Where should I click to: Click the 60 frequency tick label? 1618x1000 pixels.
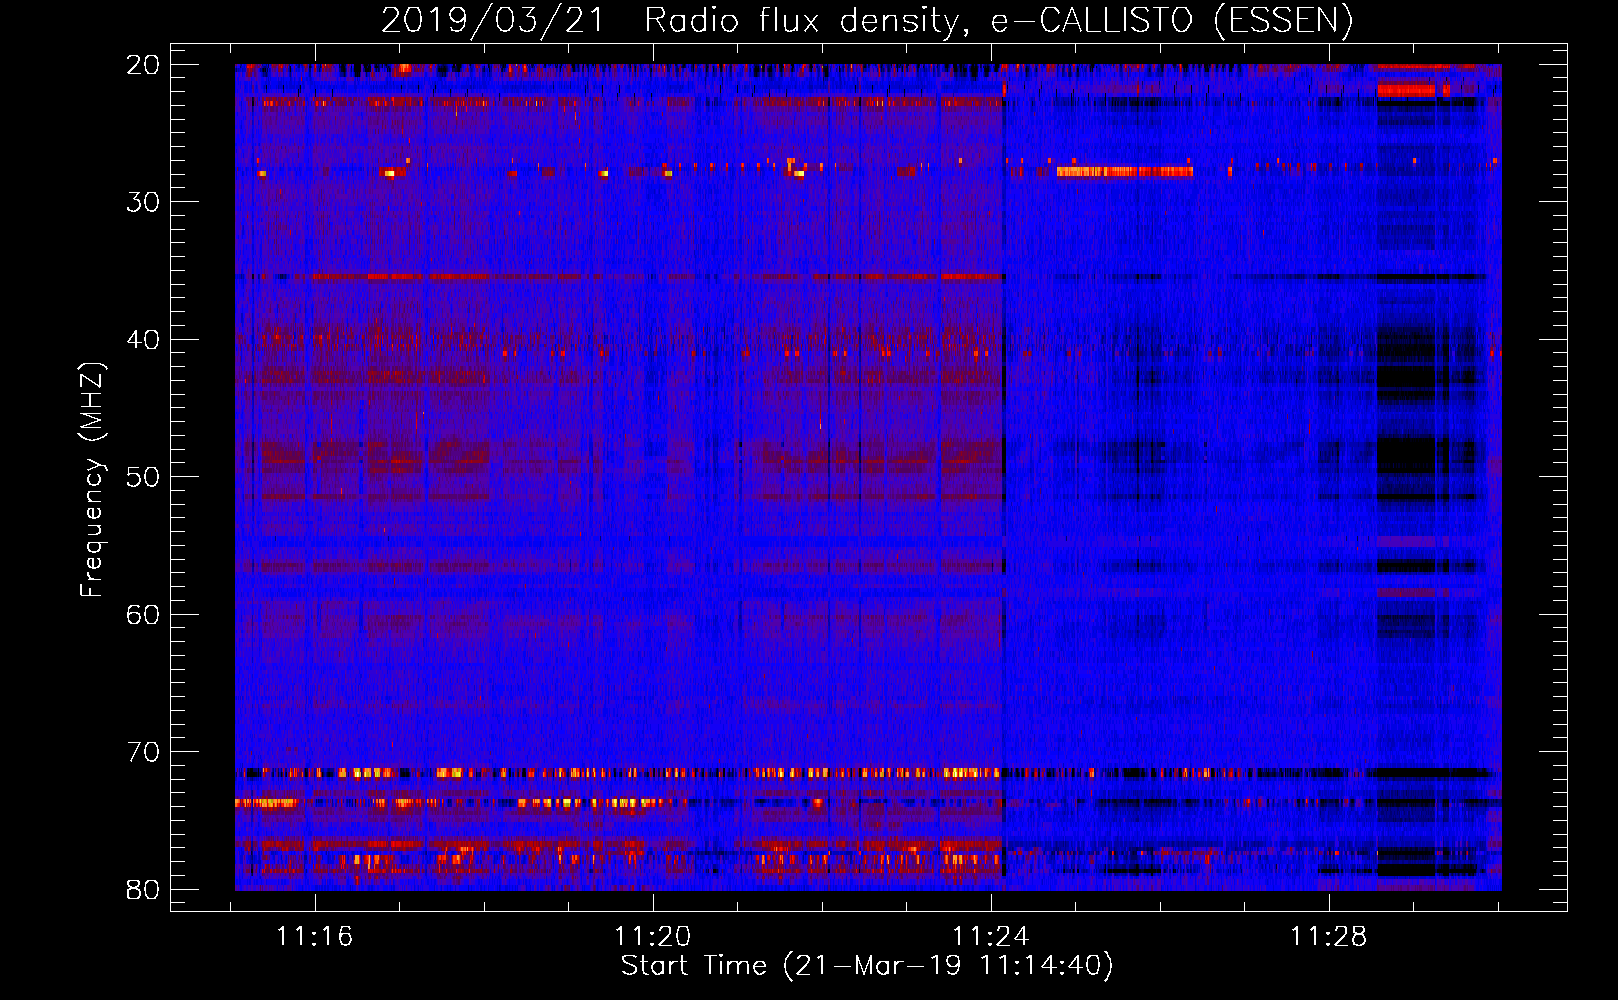(x=143, y=614)
